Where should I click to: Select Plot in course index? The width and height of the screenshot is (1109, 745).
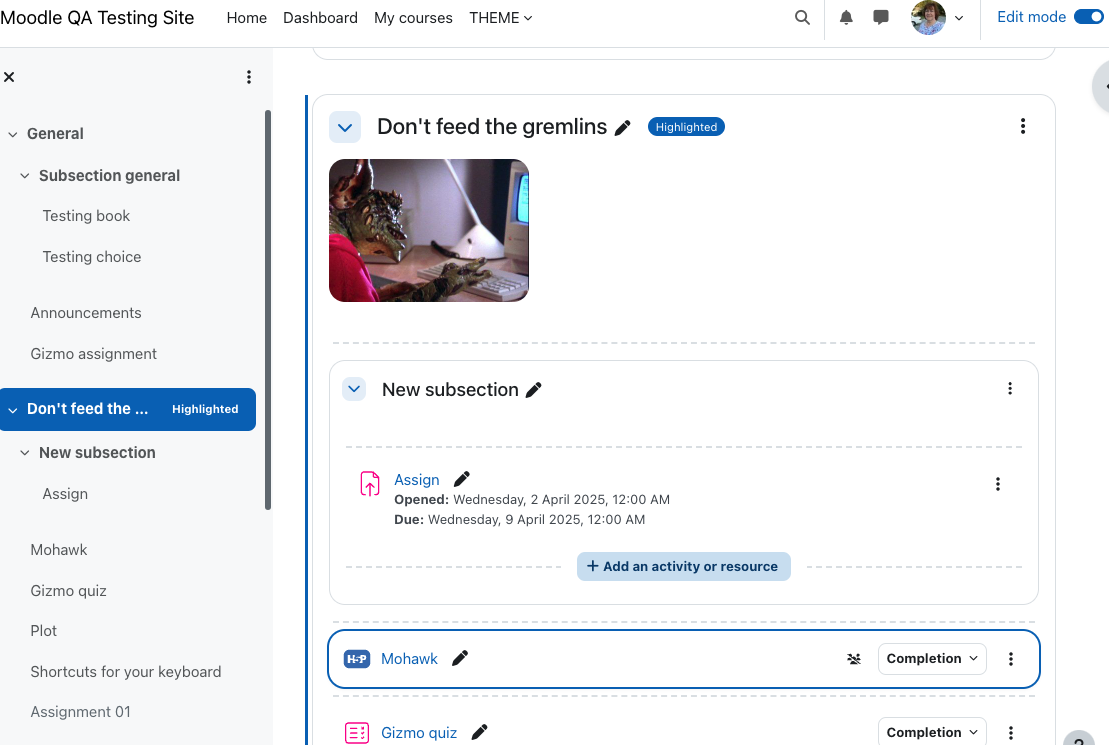coord(43,631)
